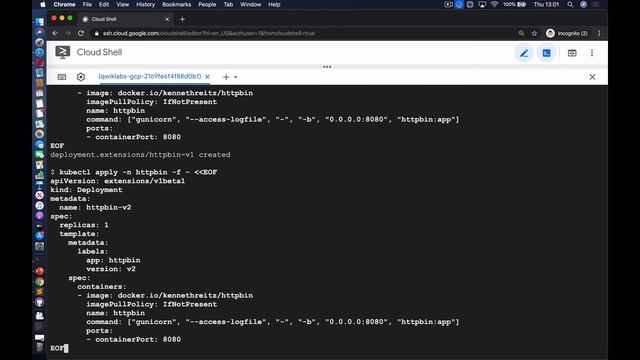Toggle the Cloud Shell terminal icon
This screenshot has width=640, height=360.
pyautogui.click(x=546, y=53)
